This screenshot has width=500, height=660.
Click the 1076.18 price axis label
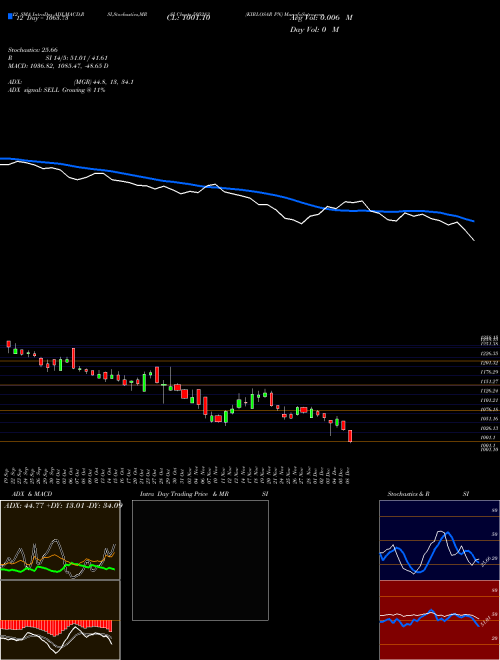tap(490, 409)
